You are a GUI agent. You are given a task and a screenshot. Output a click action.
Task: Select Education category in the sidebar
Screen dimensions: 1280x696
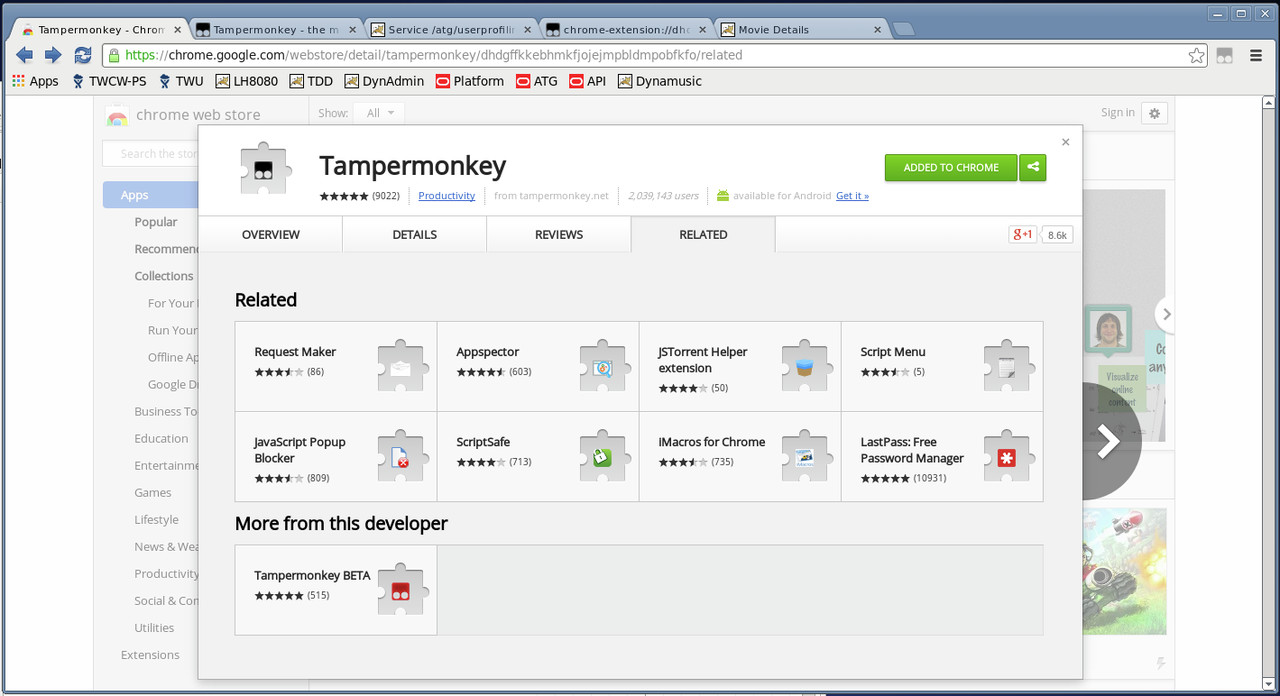(x=161, y=438)
